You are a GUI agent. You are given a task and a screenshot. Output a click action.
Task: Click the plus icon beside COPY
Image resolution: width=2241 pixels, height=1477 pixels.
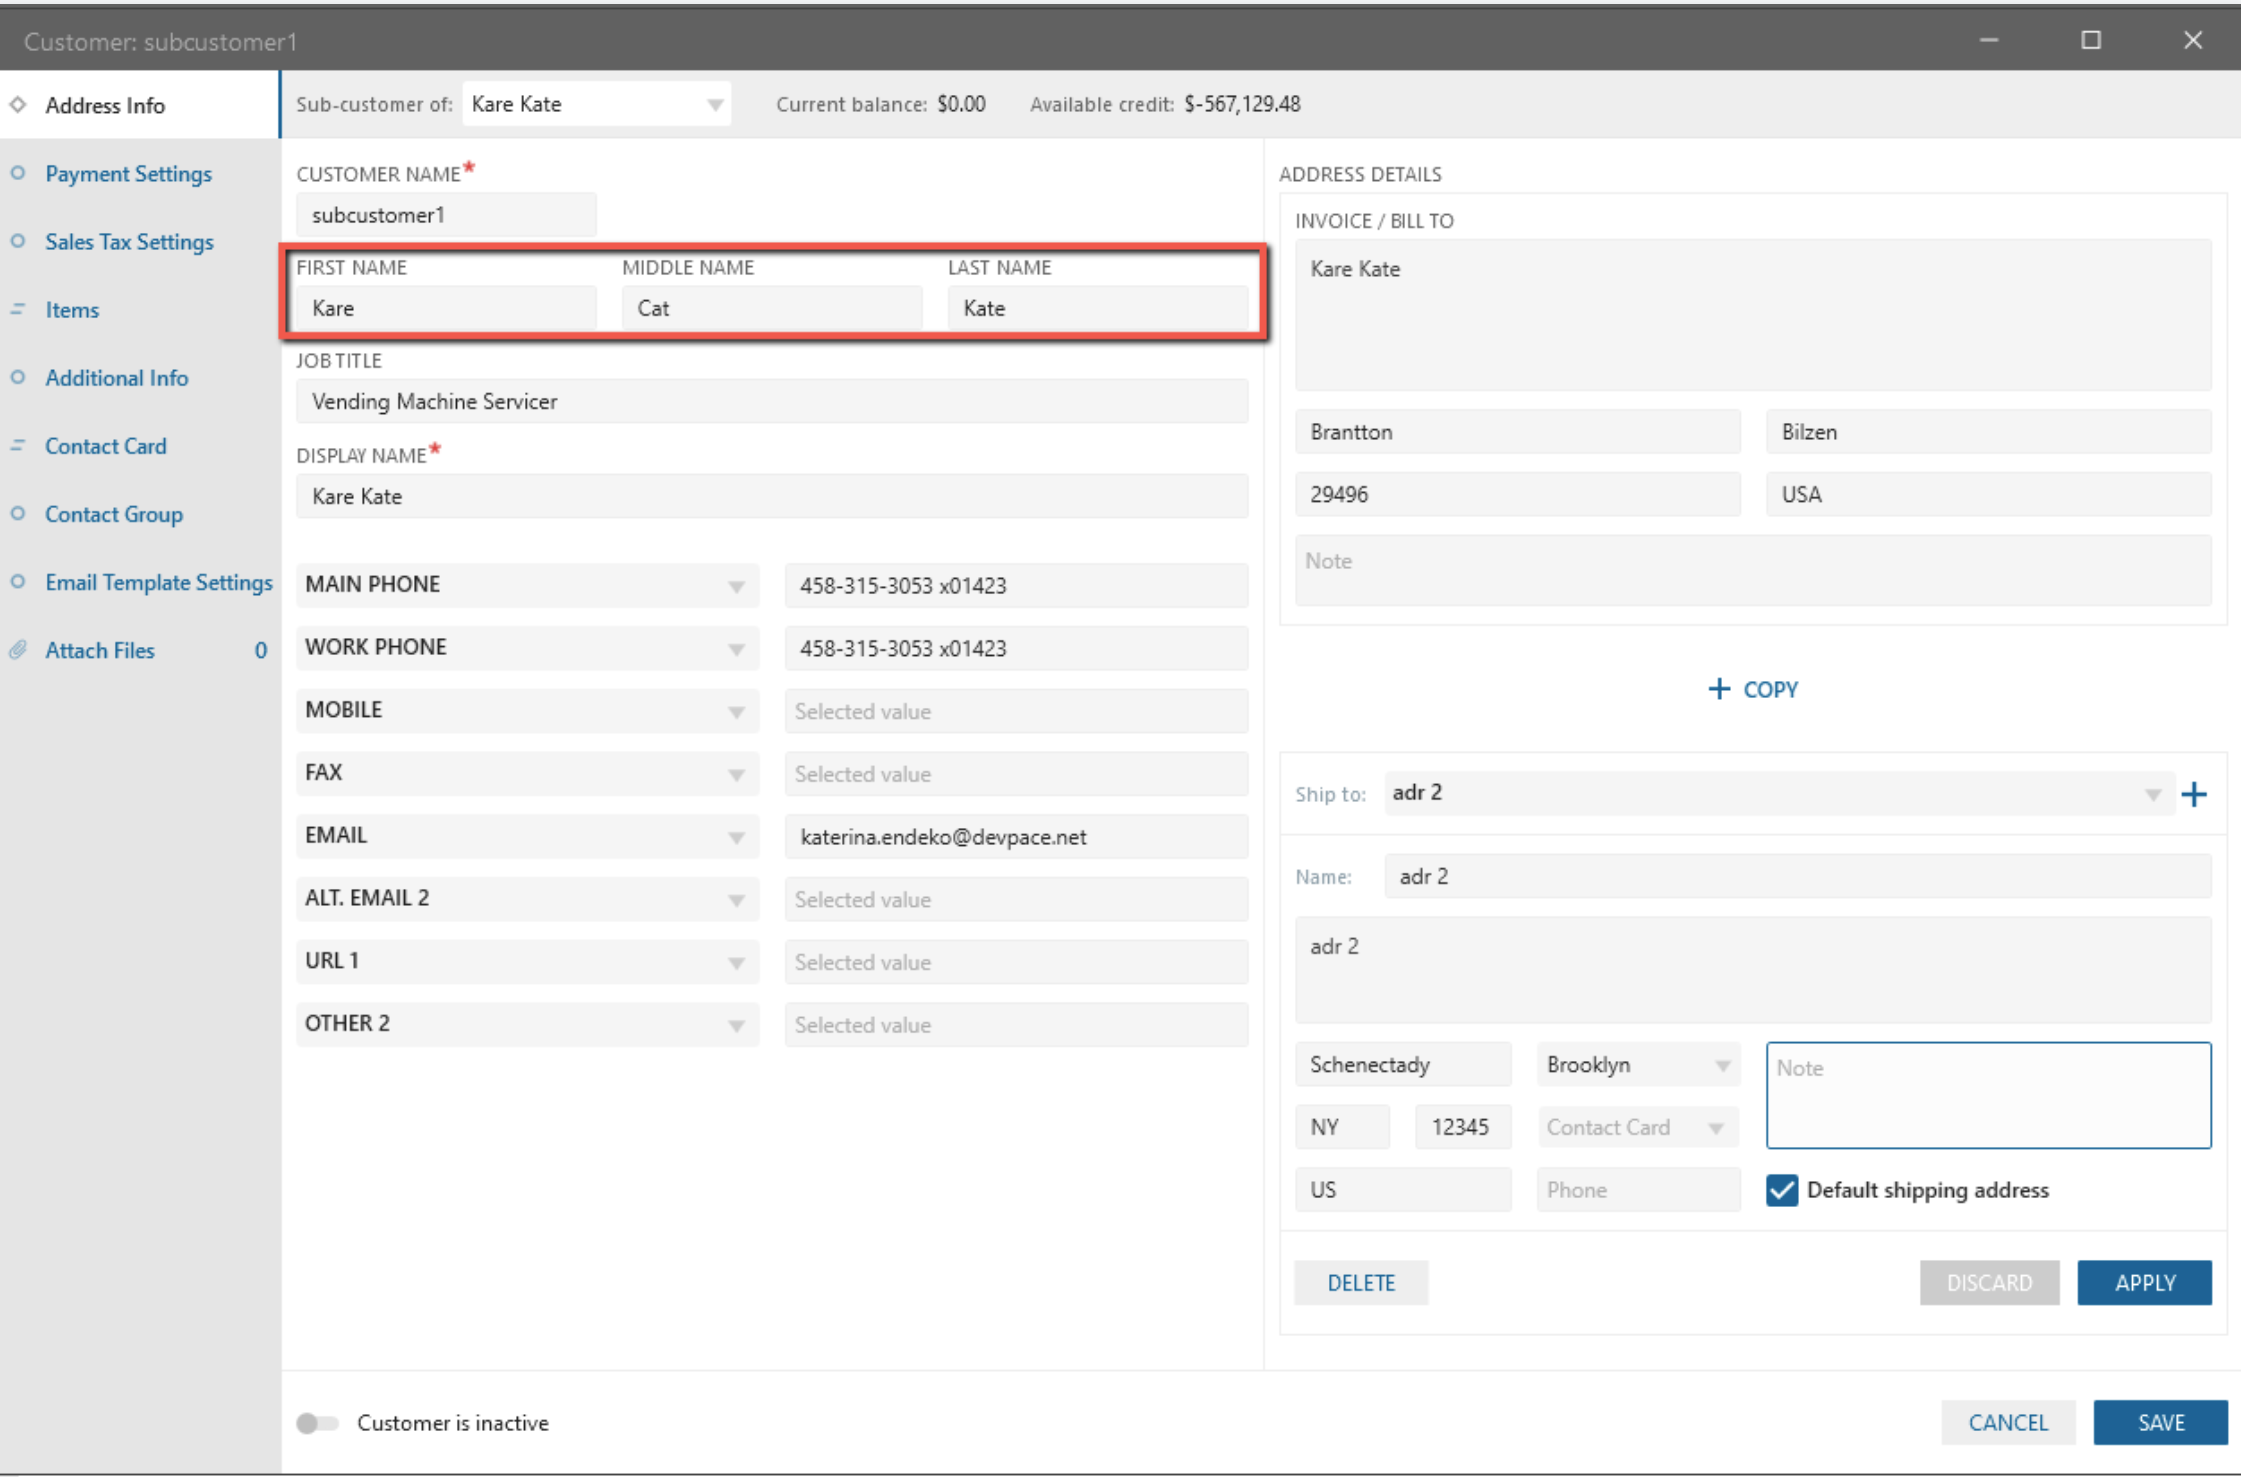pyautogui.click(x=1718, y=689)
